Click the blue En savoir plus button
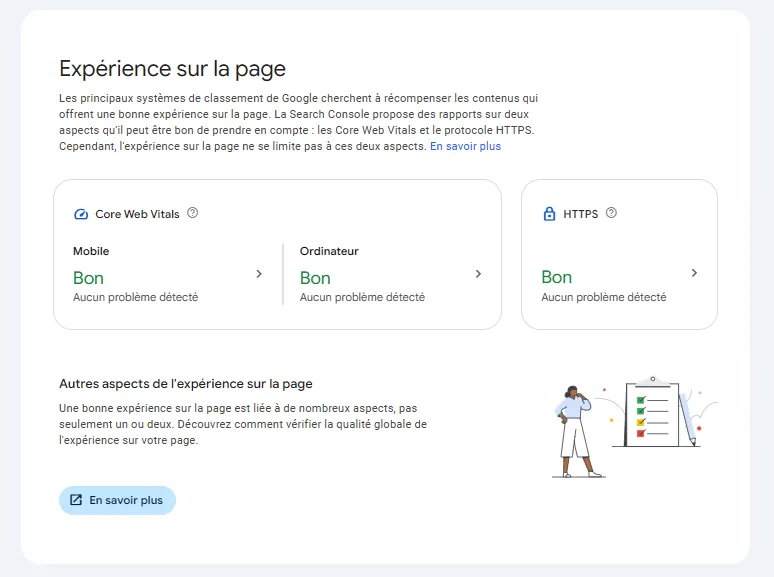Image resolution: width=774 pixels, height=577 pixels. [x=117, y=500]
